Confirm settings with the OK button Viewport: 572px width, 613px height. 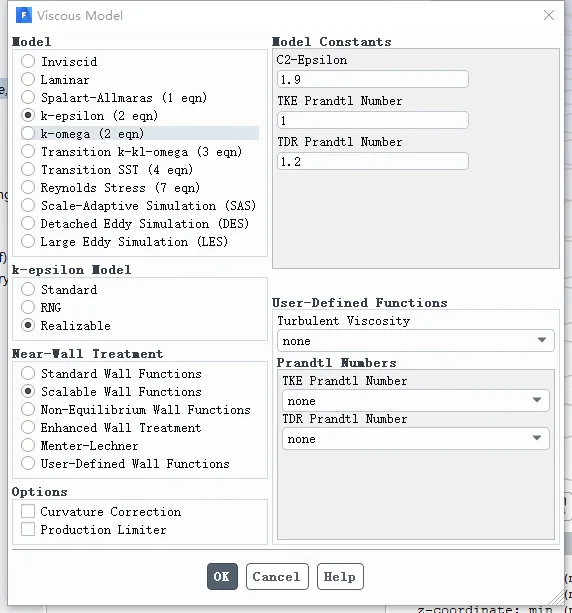(x=222, y=576)
